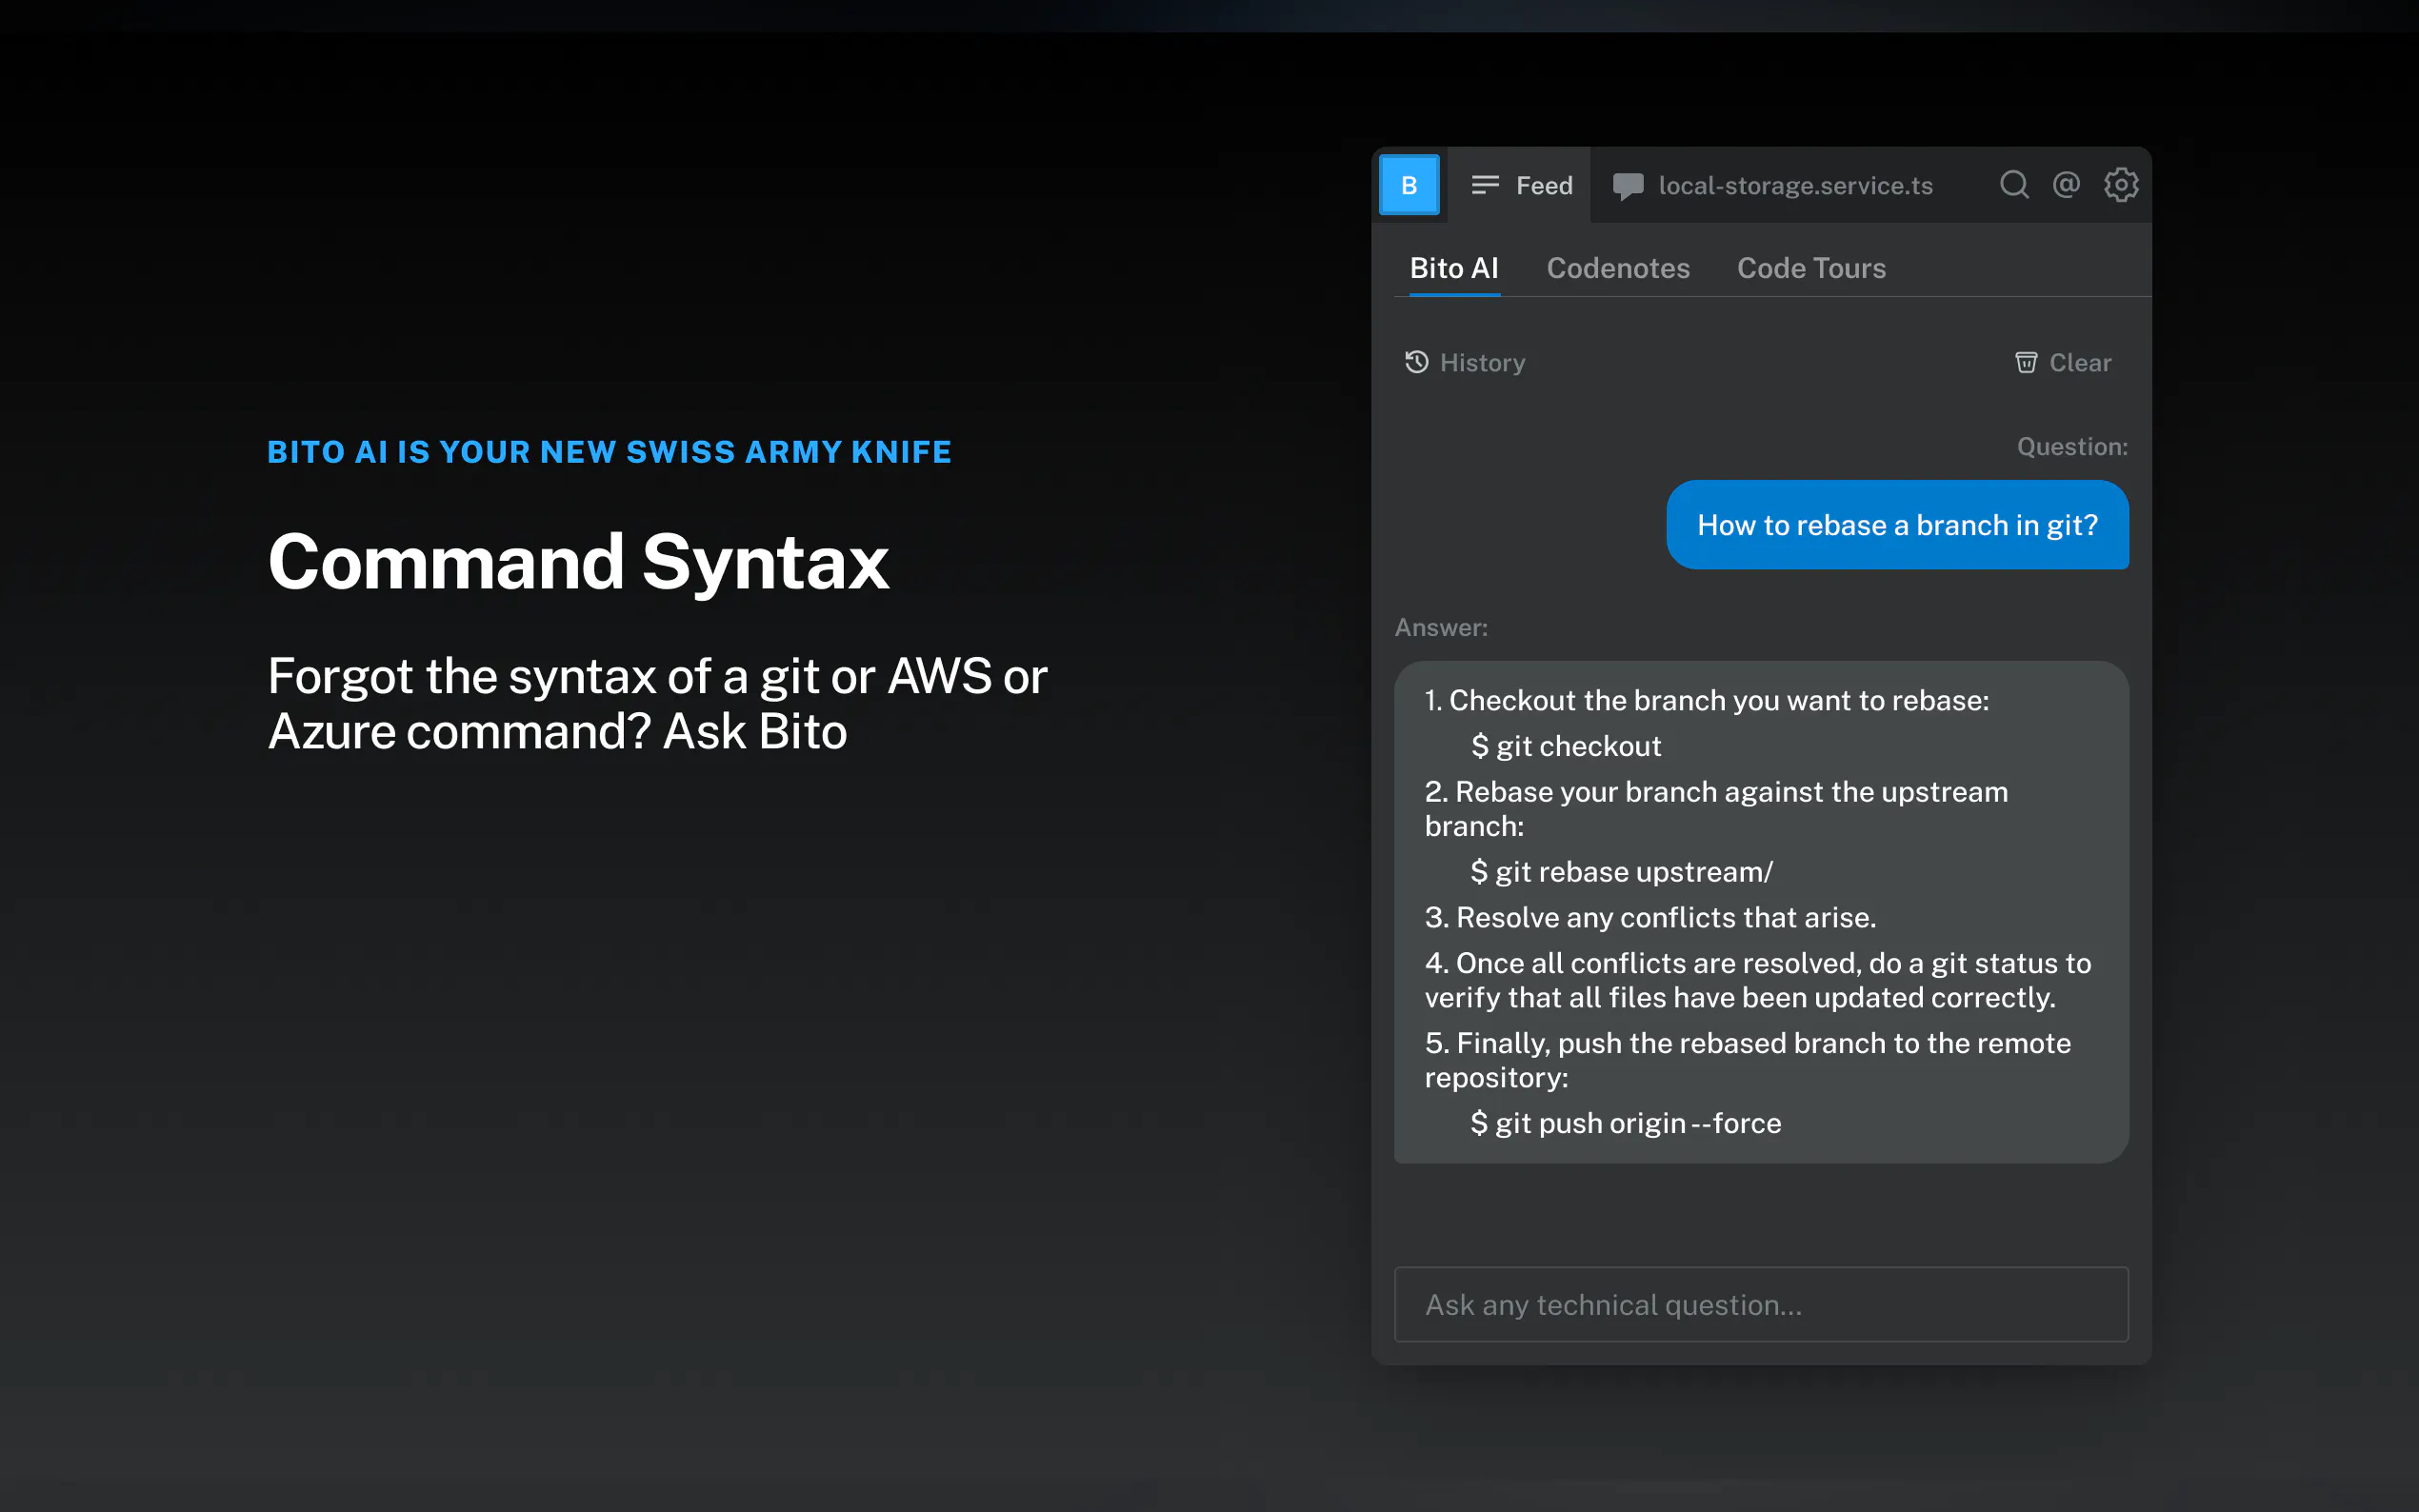Click the Feed lines icon
This screenshot has width=2419, height=1512.
[1485, 185]
